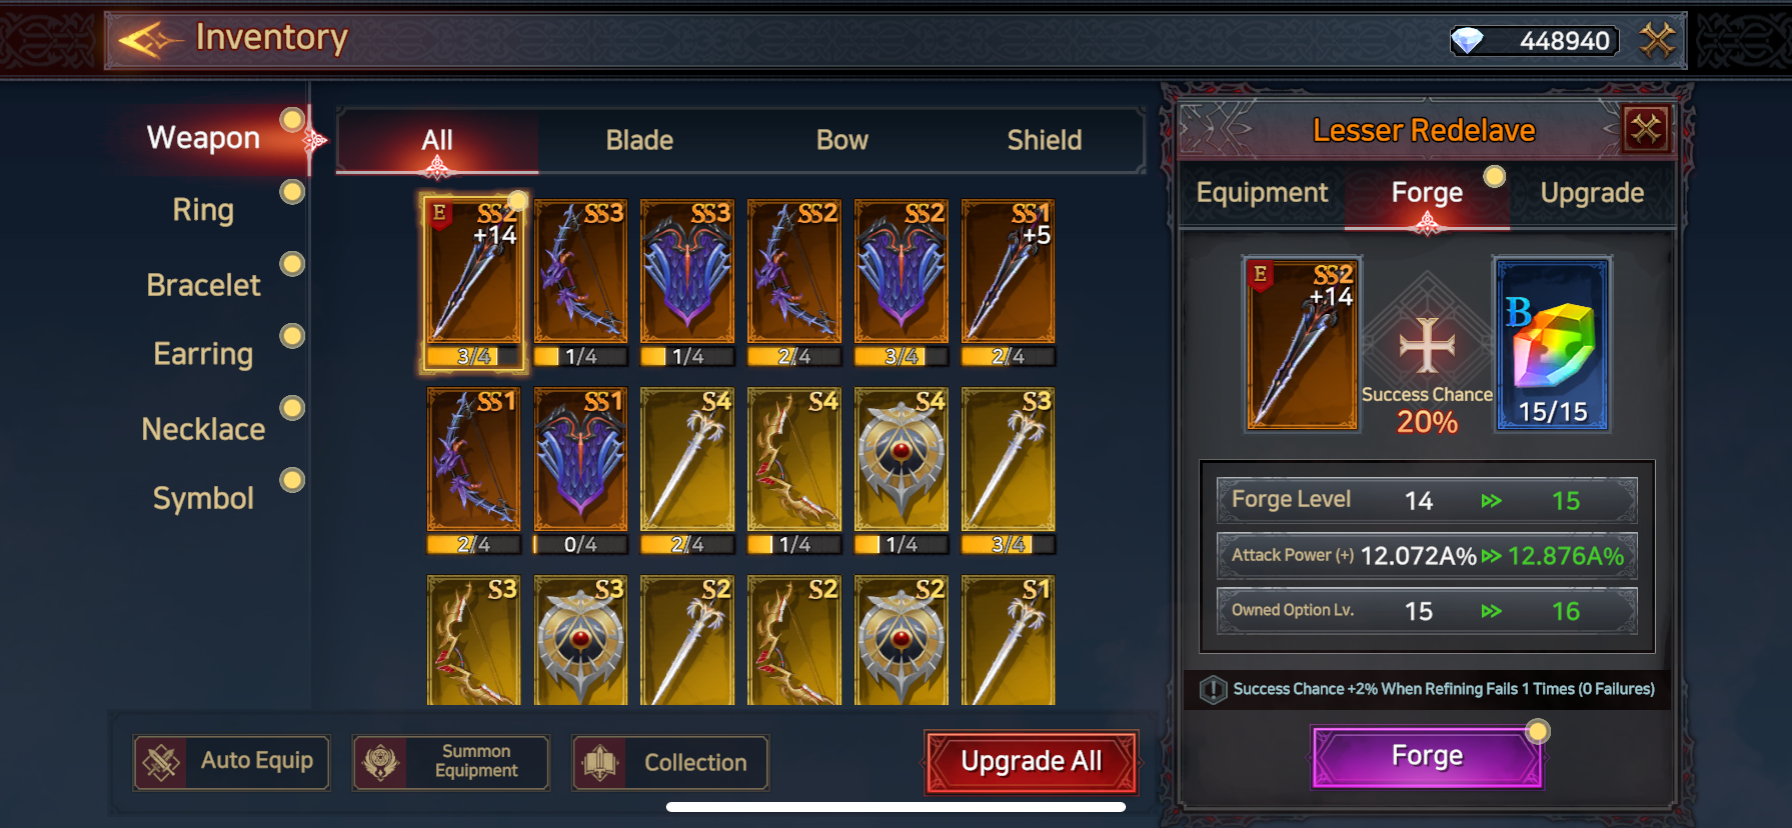The height and width of the screenshot is (828, 1792).
Task: Select the Necklace category
Action: (x=203, y=429)
